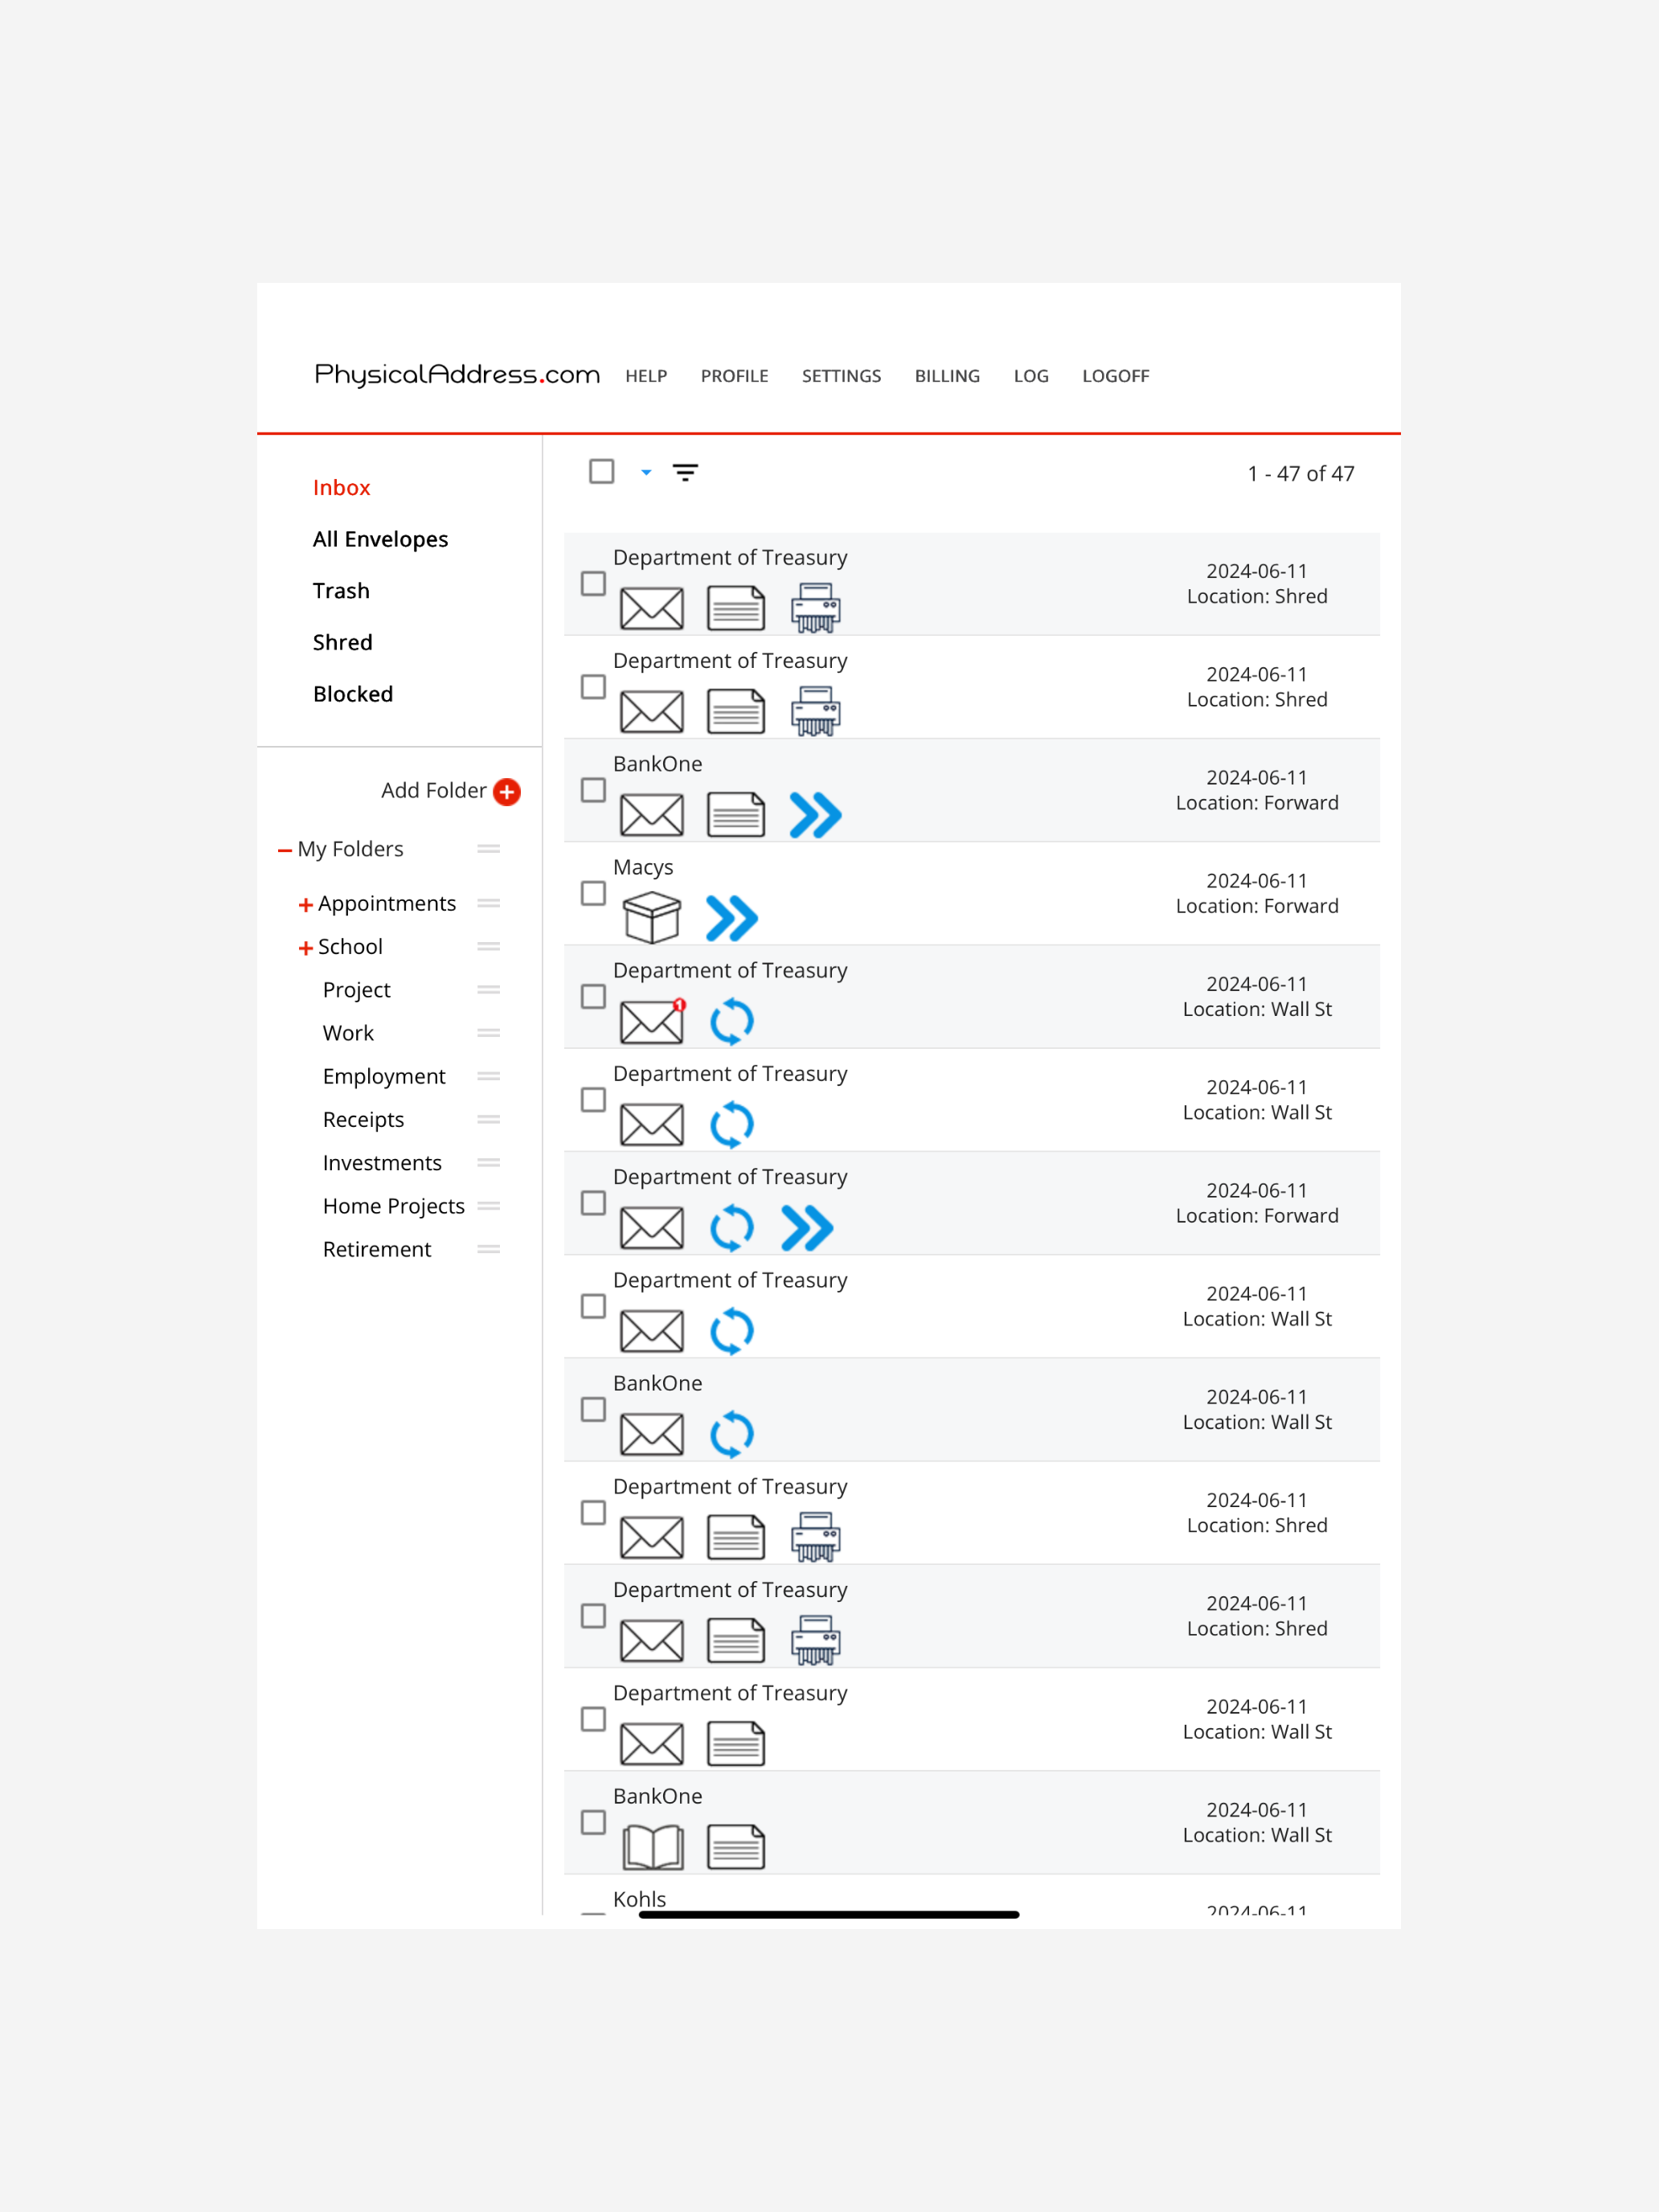Image resolution: width=1659 pixels, height=2212 pixels.
Task: Click the document icon in the Treasury Wall St row above the last BankOne
Action: [x=736, y=1744]
